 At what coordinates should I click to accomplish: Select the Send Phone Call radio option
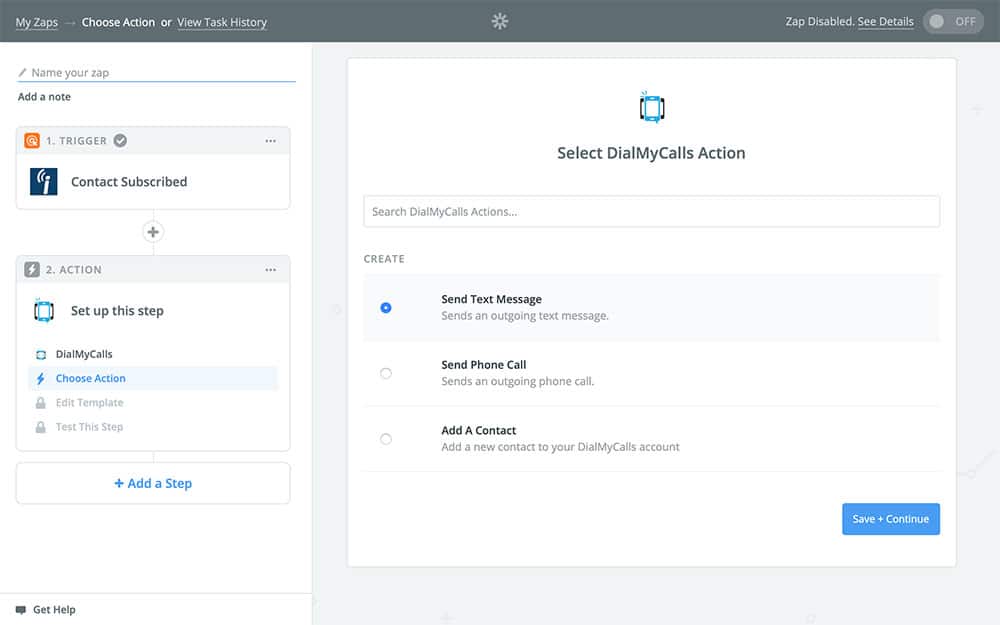[x=386, y=373]
